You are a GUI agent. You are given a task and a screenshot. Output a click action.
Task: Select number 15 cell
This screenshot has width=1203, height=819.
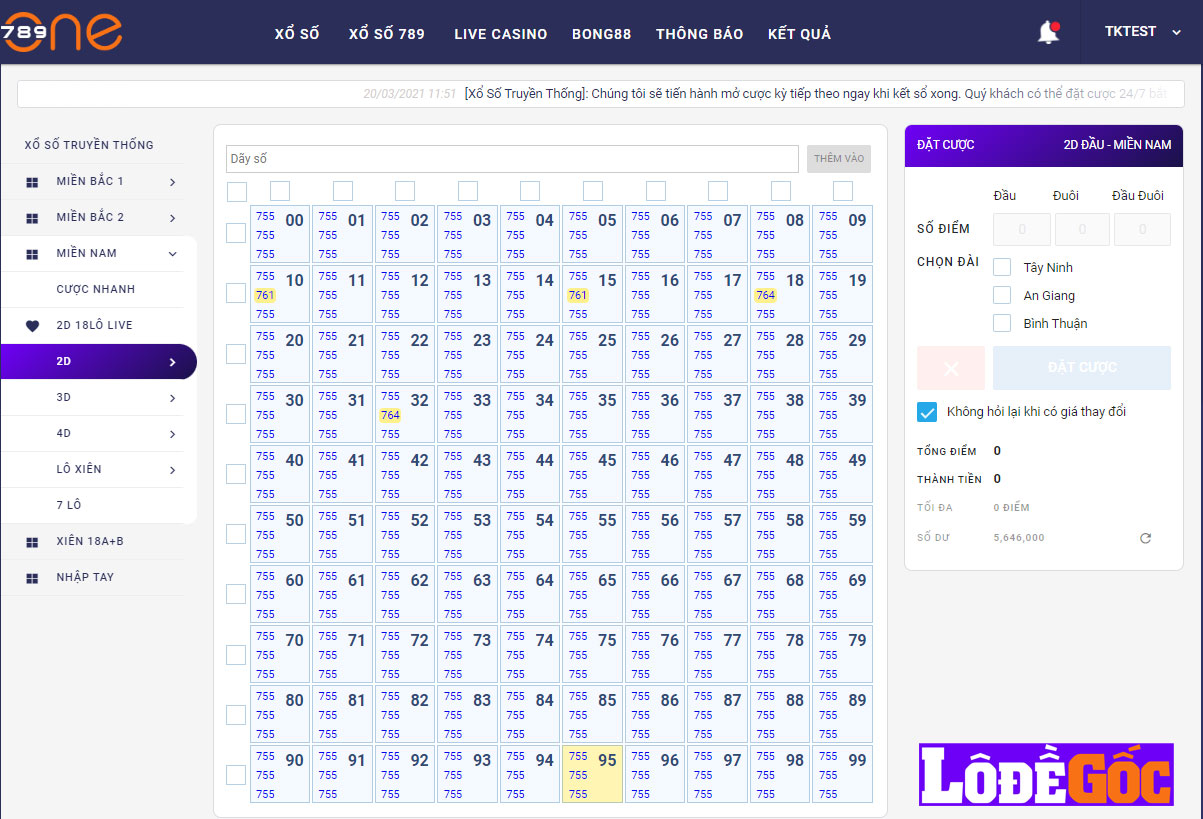(593, 294)
